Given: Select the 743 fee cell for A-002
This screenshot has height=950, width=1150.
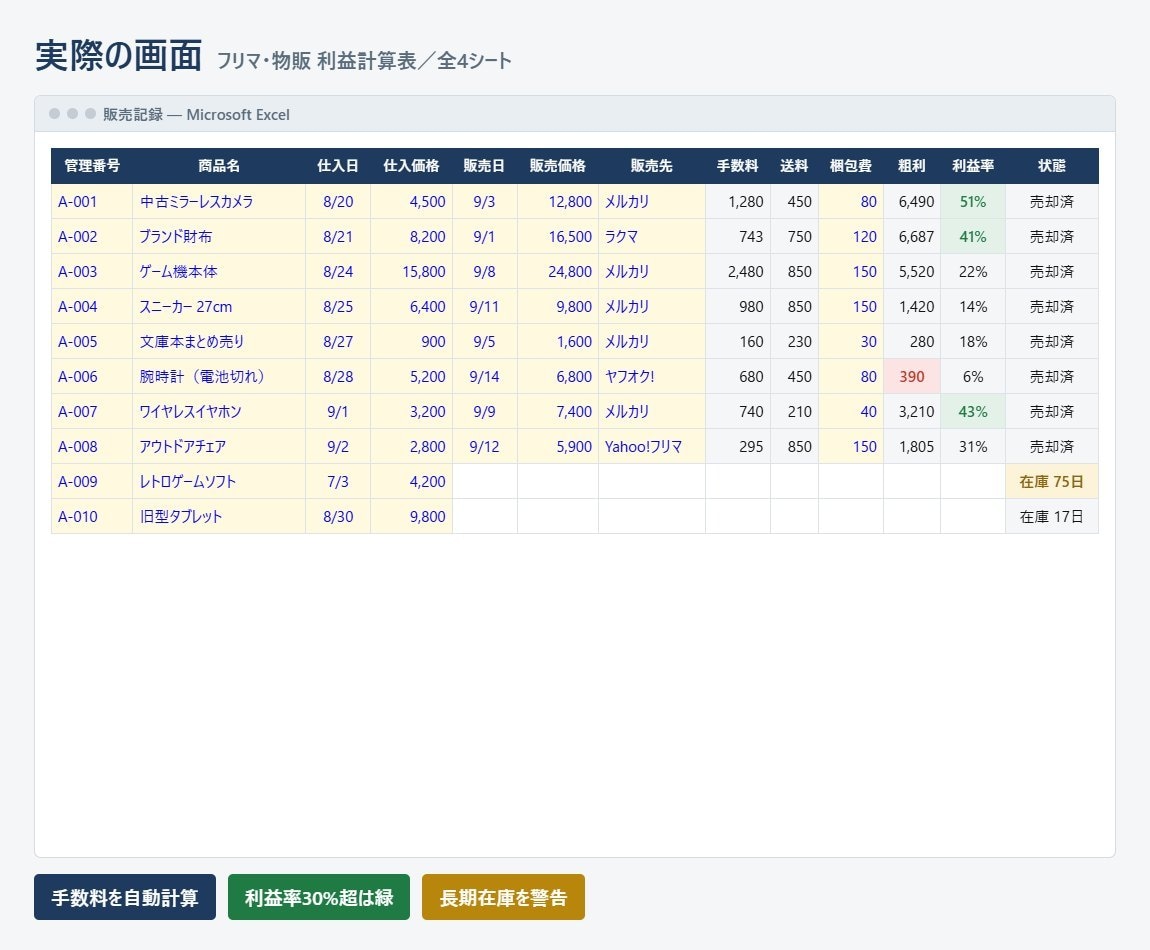Looking at the screenshot, I should point(738,236).
